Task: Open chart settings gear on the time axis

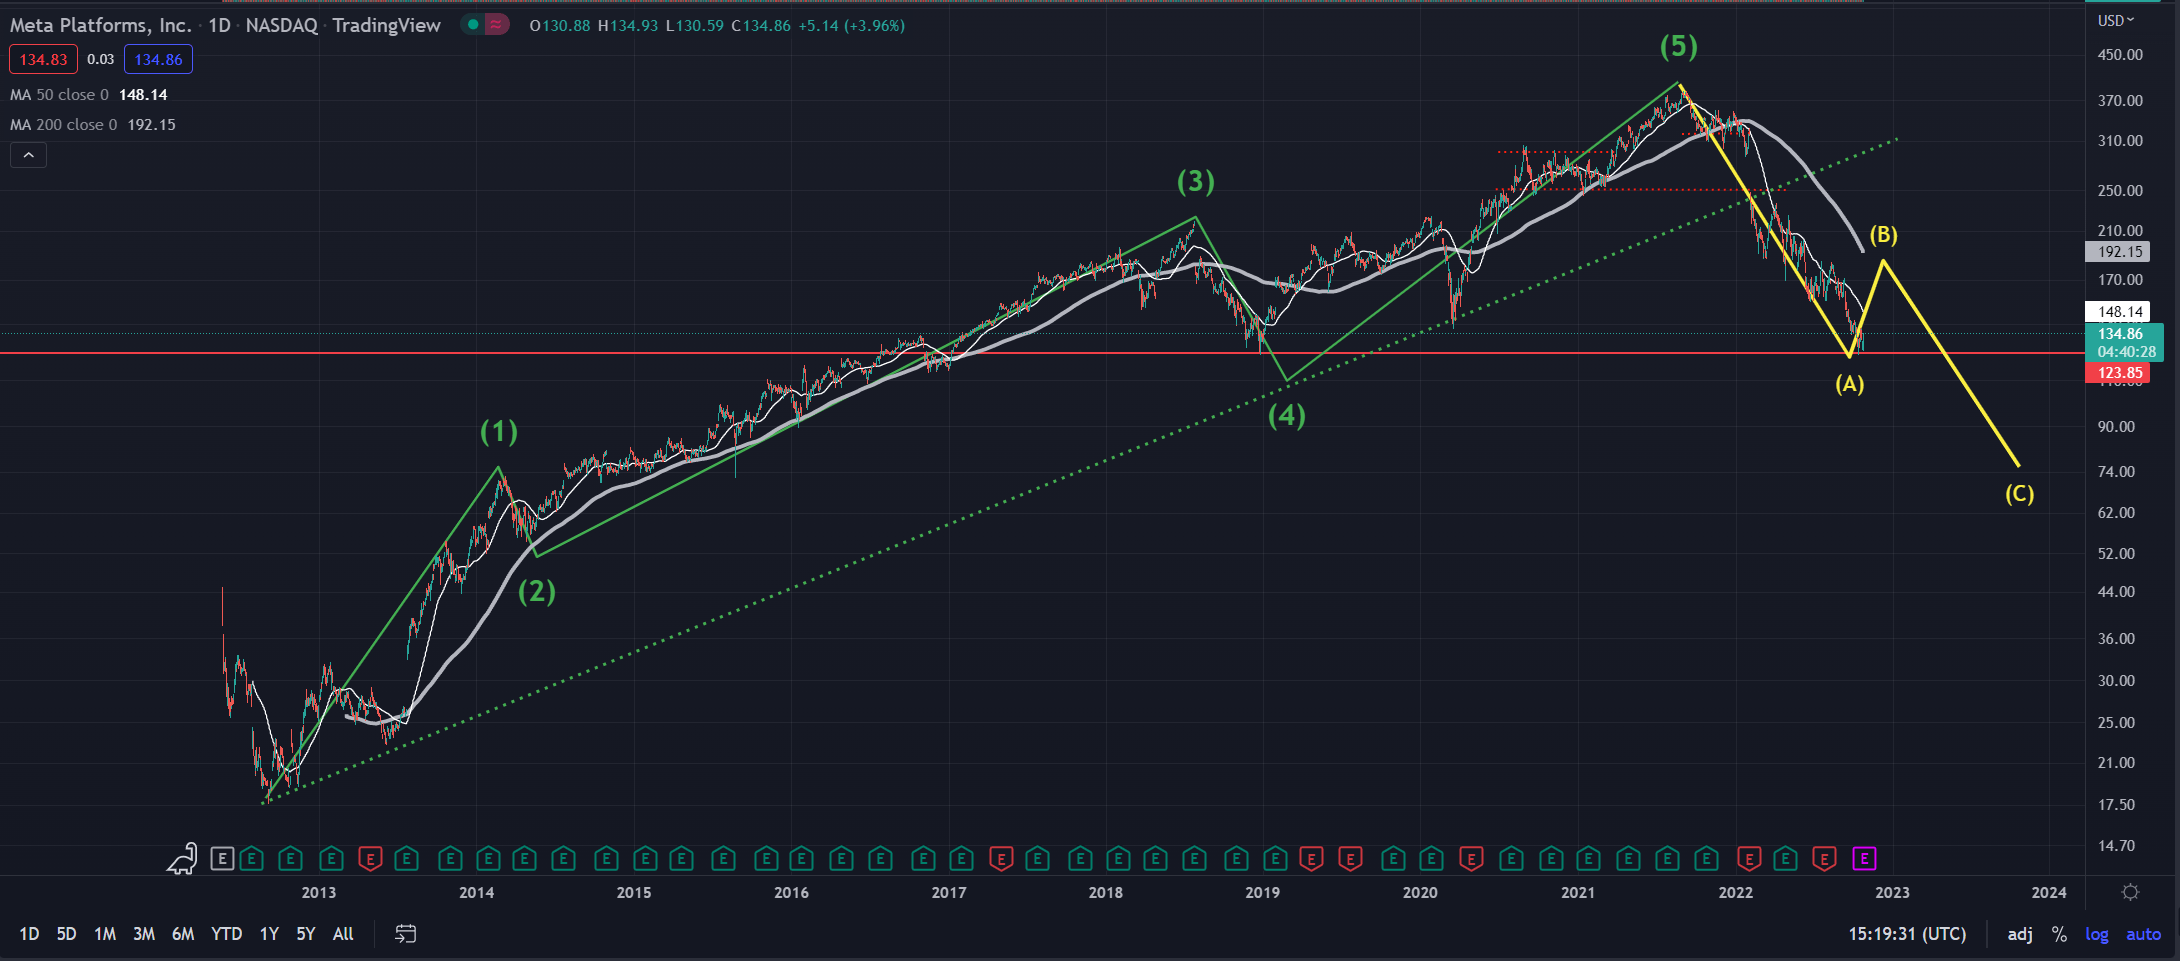Action: coord(2131,892)
